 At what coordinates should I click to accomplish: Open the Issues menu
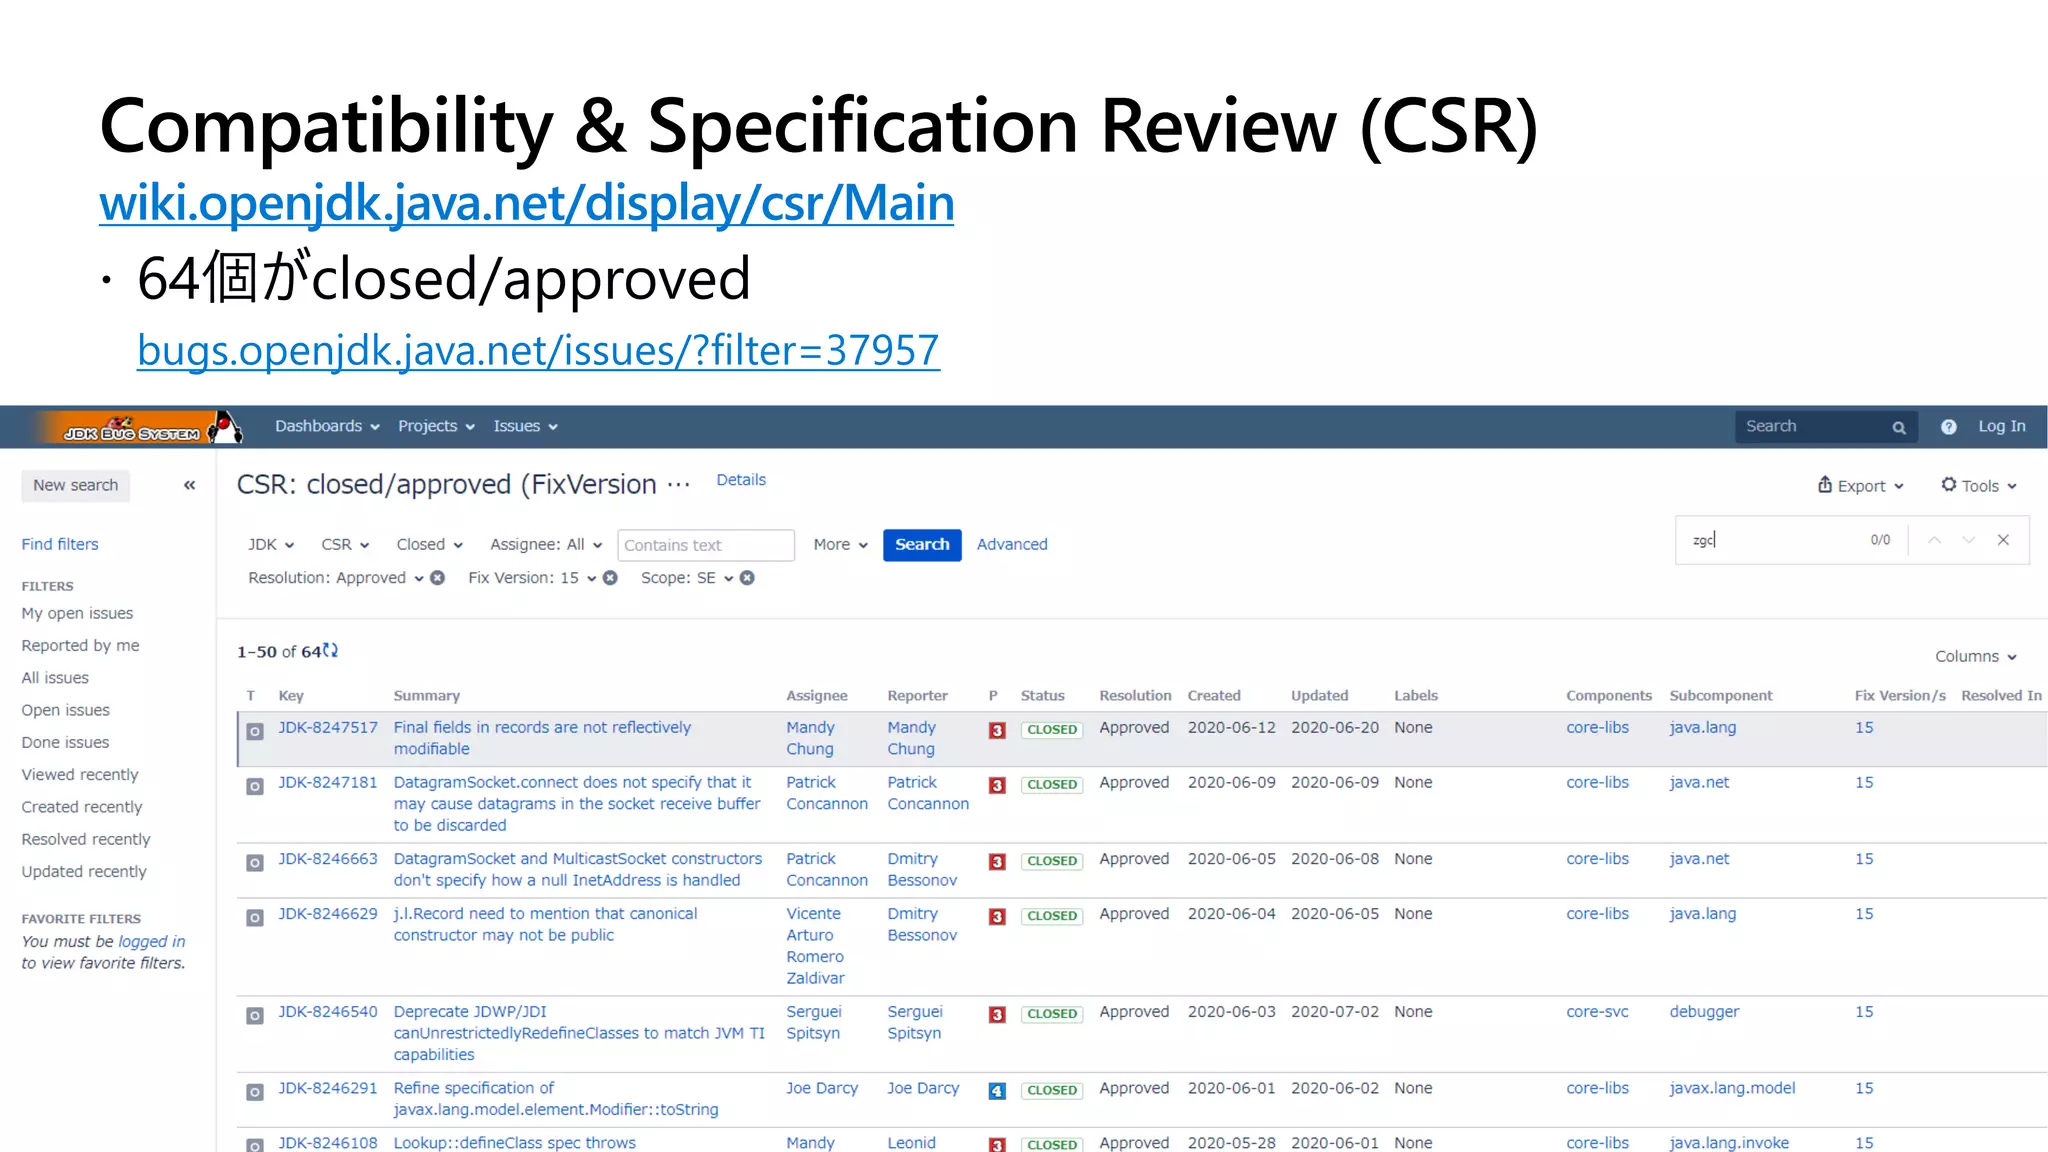[525, 426]
